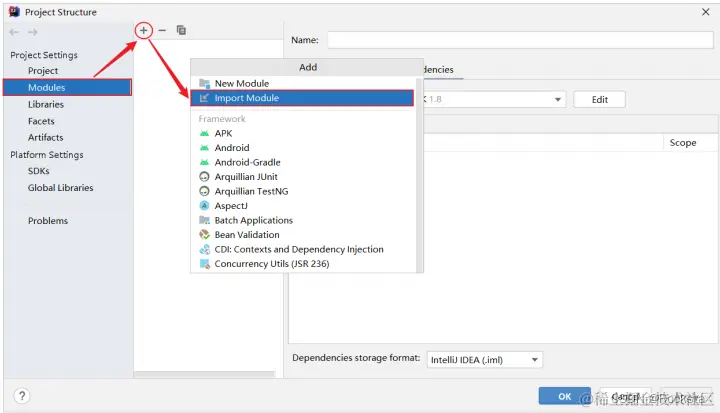Click the CDI framework icon
This screenshot has width=720, height=413.
pos(204,249)
